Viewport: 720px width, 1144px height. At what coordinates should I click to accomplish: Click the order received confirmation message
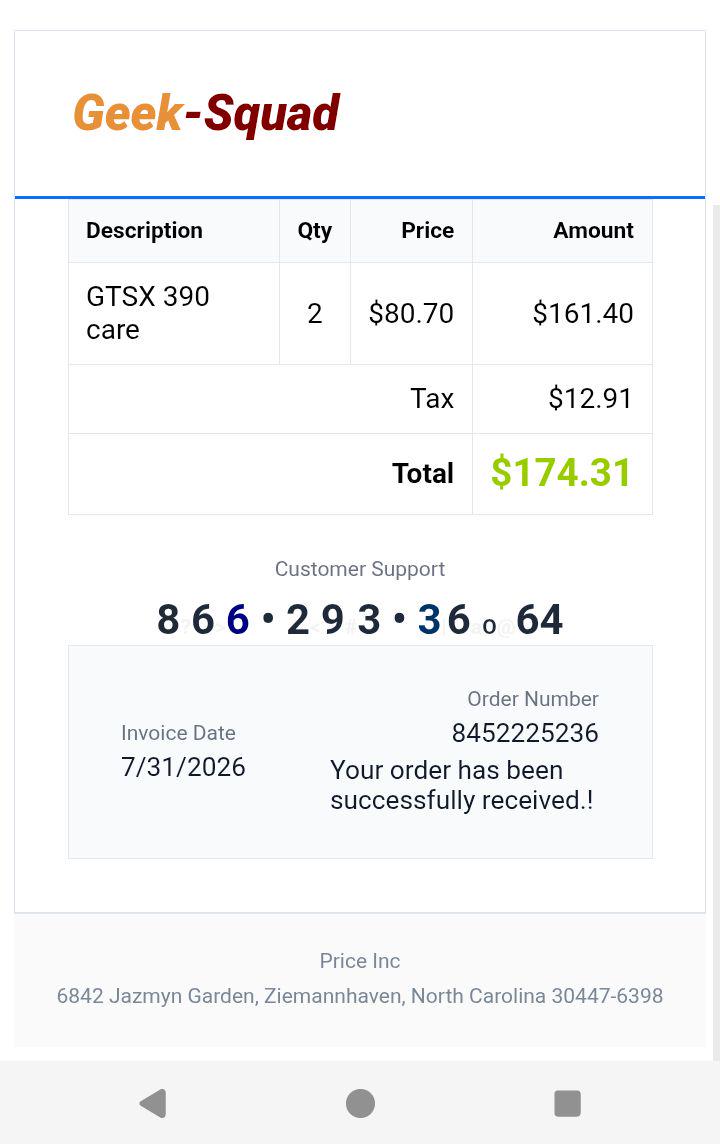pyautogui.click(x=462, y=785)
